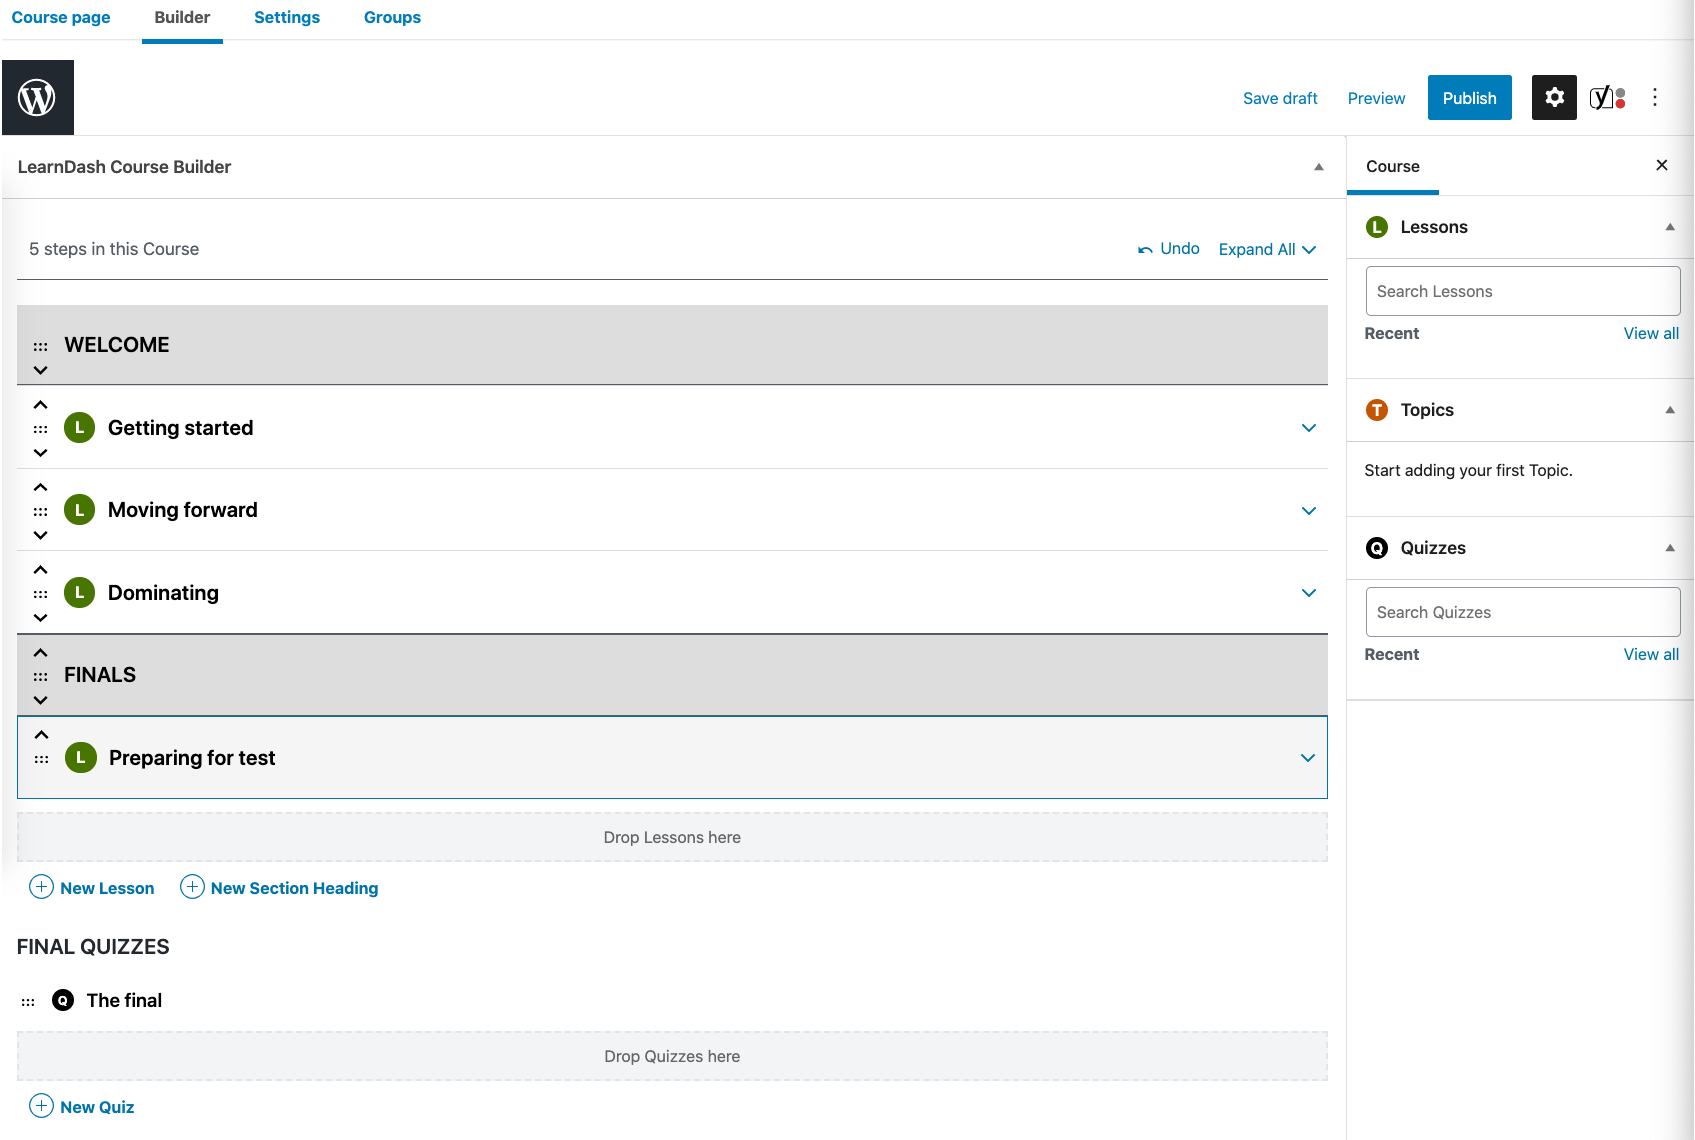Add a New Section Heading
Screen dimensions: 1695x1140
pyautogui.click(x=279, y=888)
